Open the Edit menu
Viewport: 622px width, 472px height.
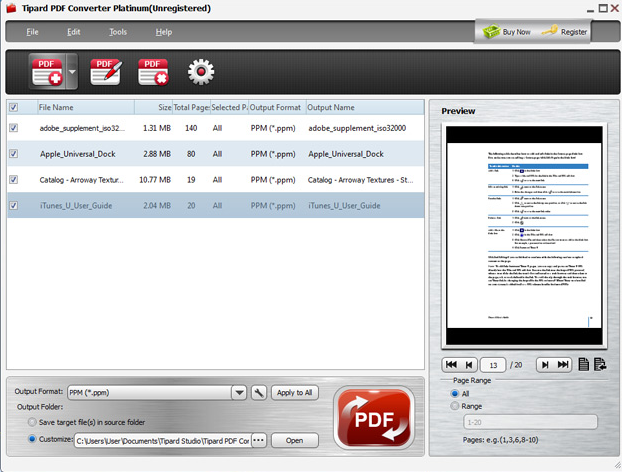tap(74, 32)
